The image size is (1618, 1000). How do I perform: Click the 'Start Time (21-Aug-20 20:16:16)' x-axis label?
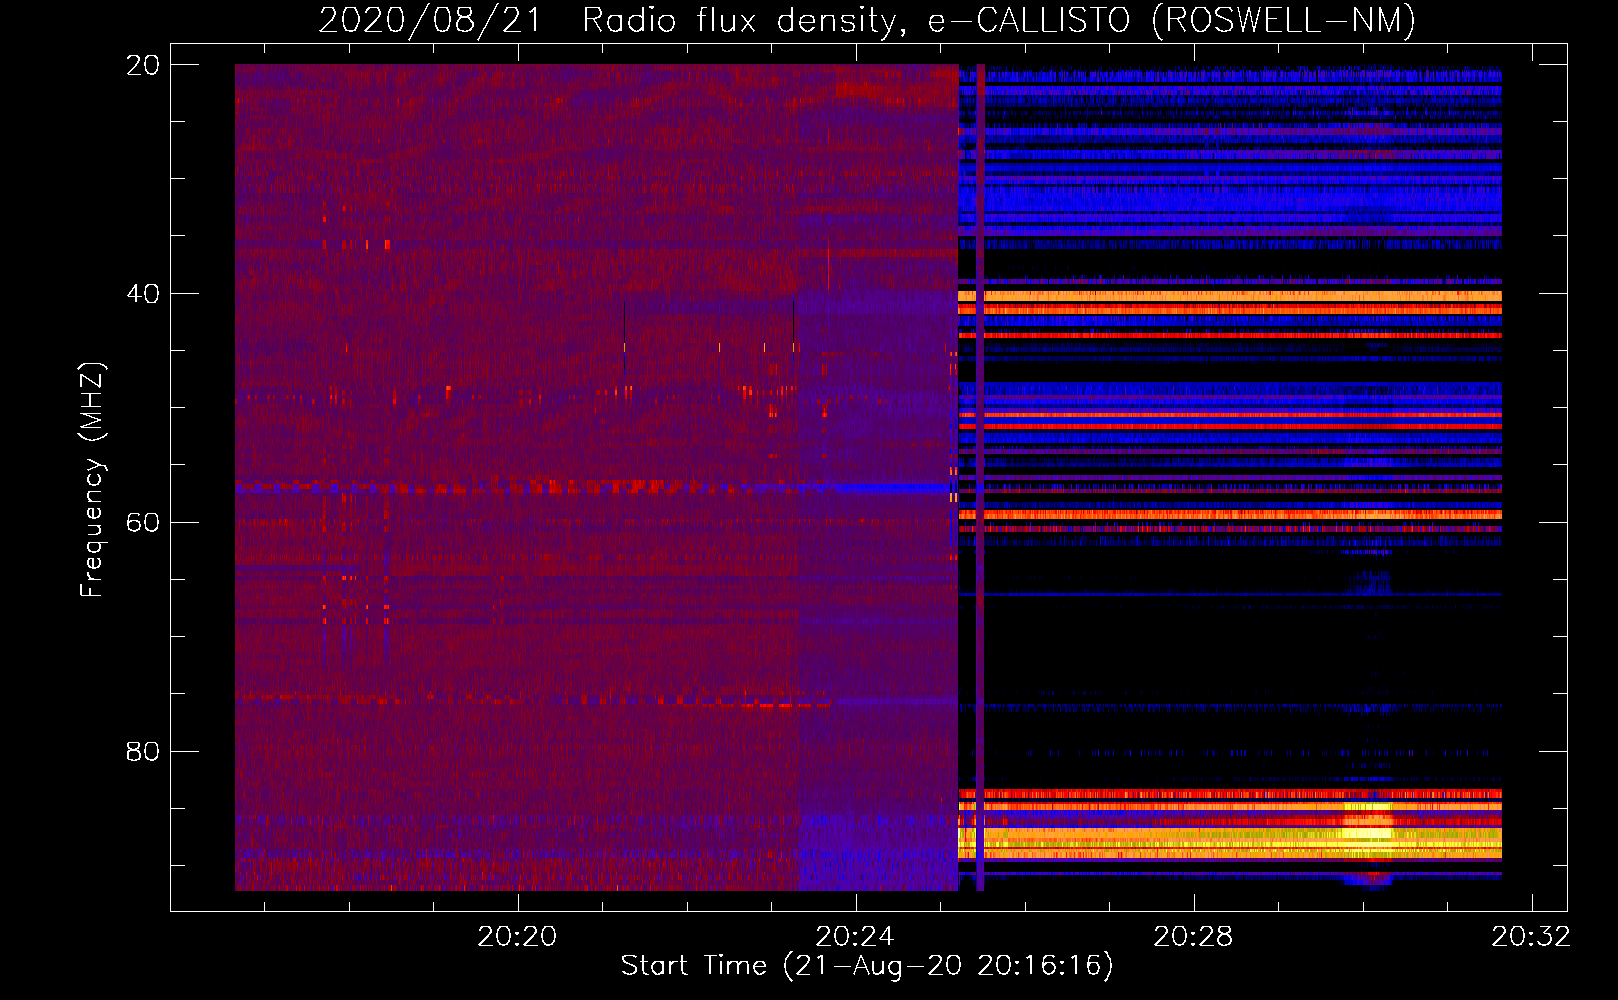click(867, 966)
